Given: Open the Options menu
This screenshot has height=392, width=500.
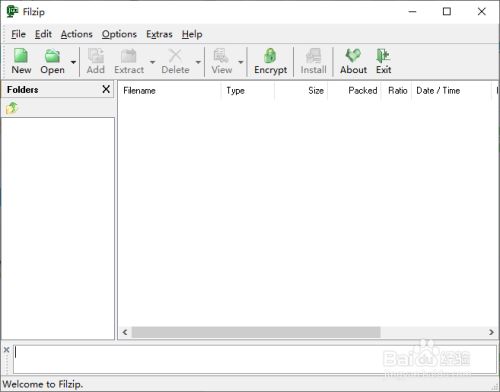Looking at the screenshot, I should [x=119, y=34].
